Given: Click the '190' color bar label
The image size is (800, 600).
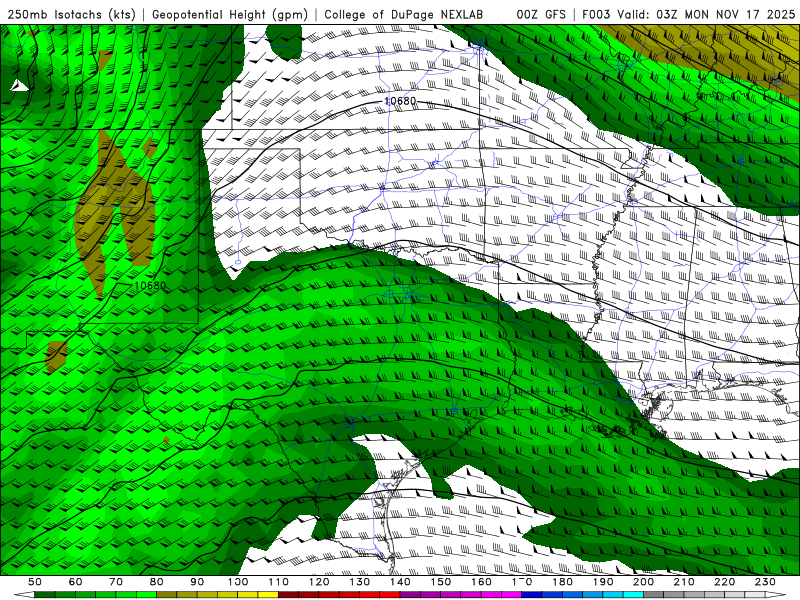Looking at the screenshot, I should [x=603, y=582].
